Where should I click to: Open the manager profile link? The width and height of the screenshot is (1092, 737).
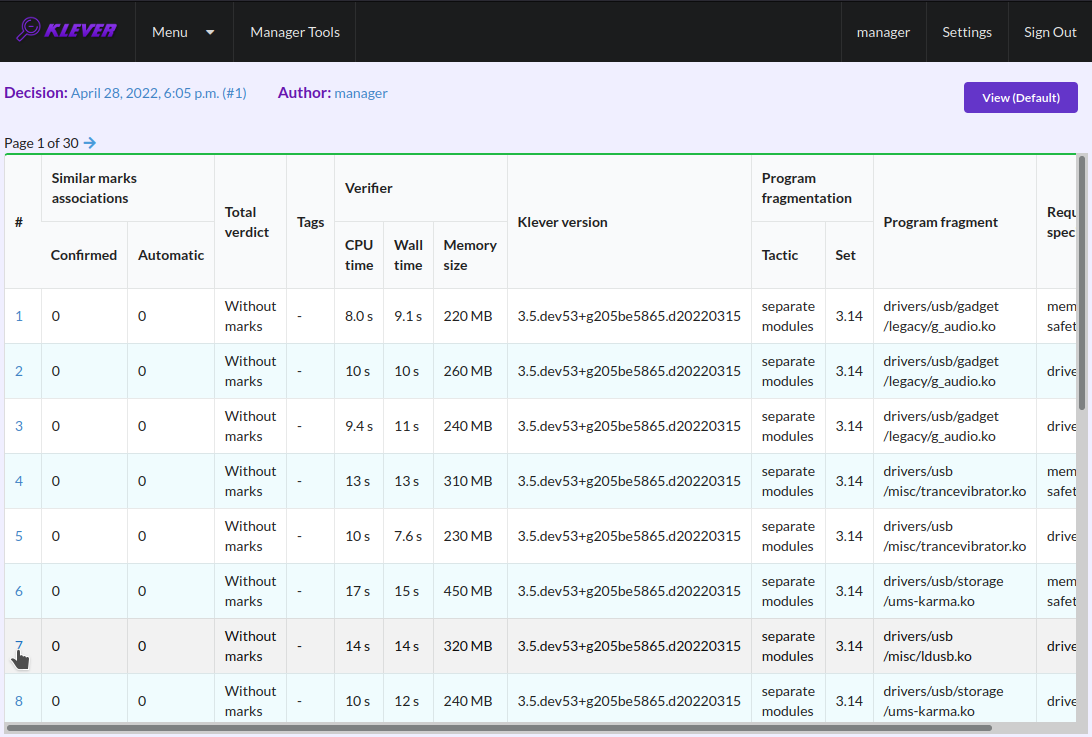pos(883,32)
